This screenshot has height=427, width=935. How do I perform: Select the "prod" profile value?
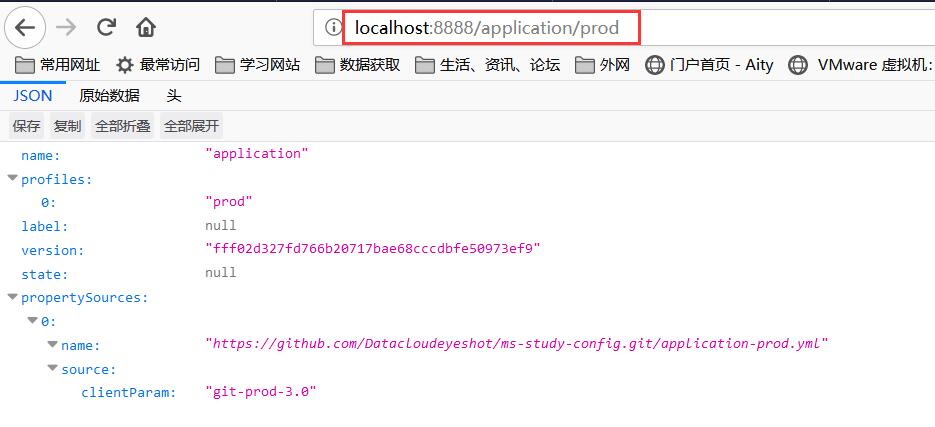pyautogui.click(x=229, y=201)
